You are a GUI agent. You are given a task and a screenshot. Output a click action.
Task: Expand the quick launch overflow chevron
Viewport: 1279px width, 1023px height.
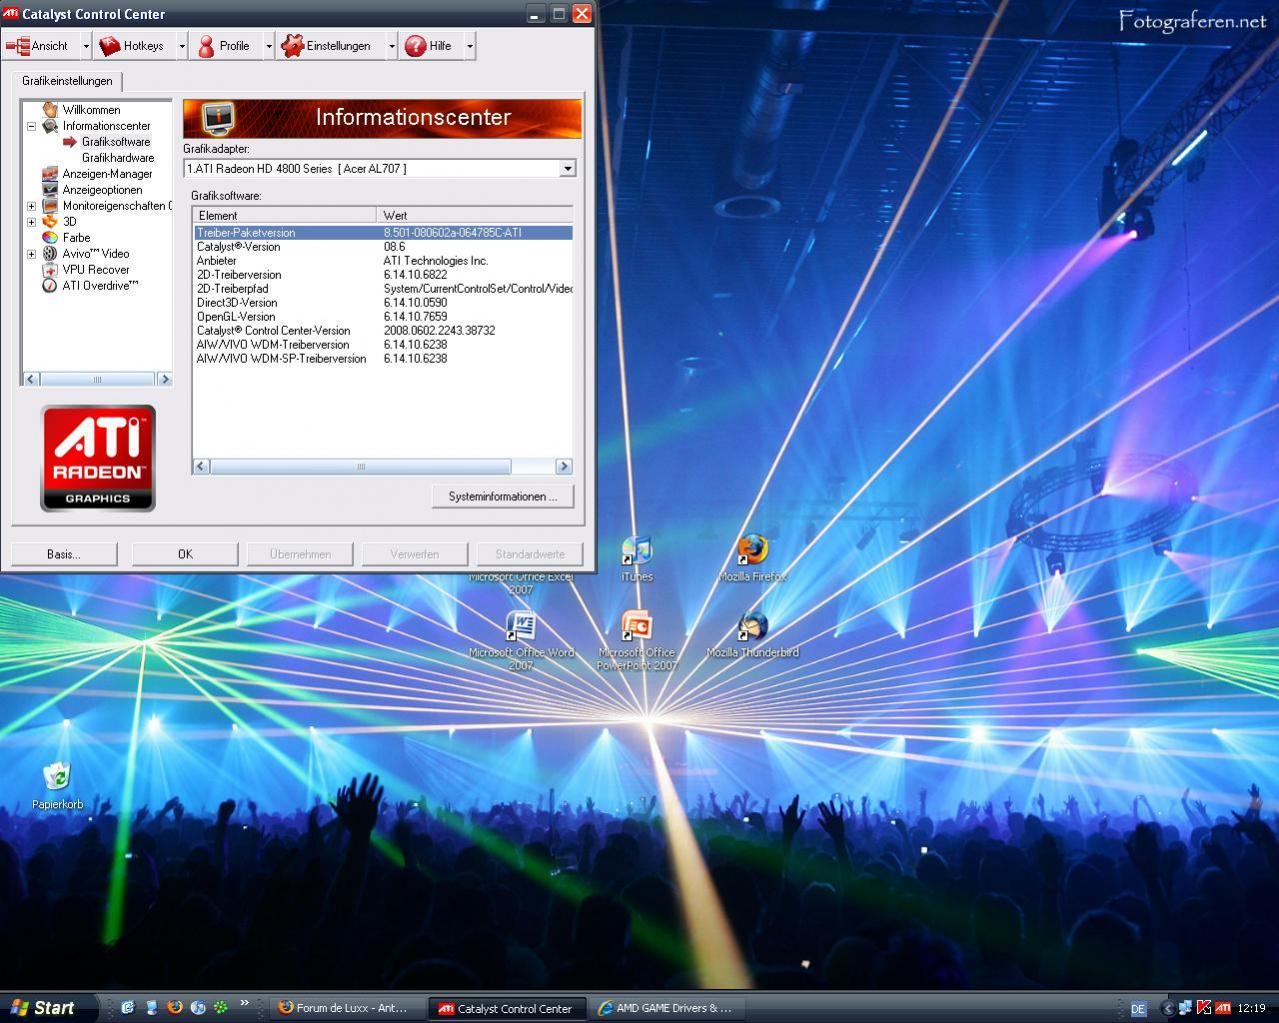pos(245,1003)
